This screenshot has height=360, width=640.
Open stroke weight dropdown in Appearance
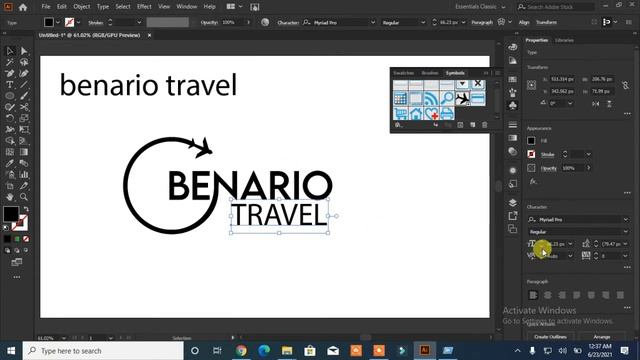coord(588,154)
